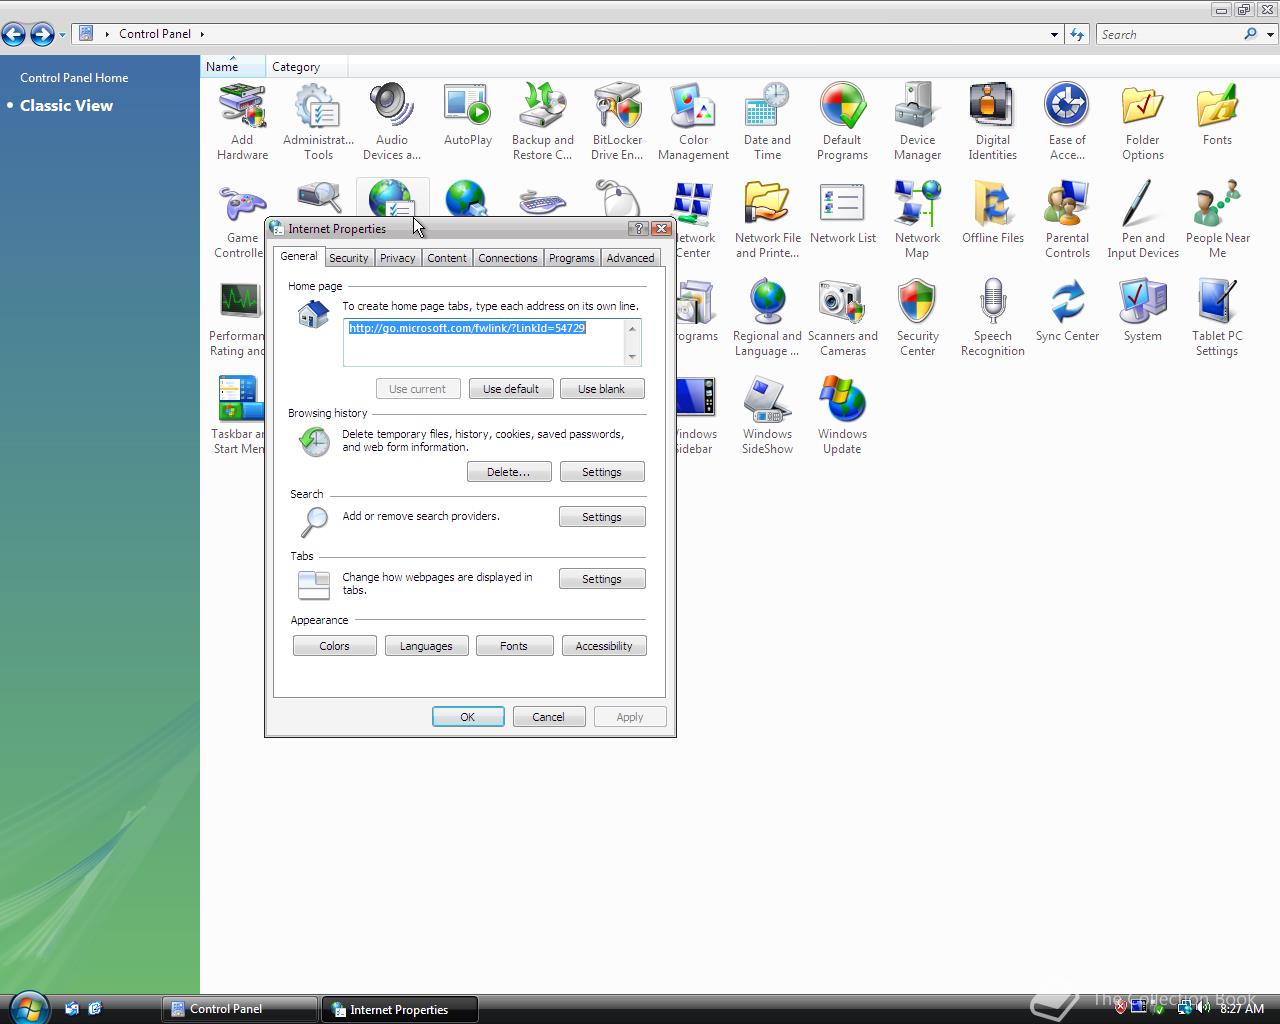Open Fonts folder icon
The height and width of the screenshot is (1024, 1280).
tap(1217, 116)
